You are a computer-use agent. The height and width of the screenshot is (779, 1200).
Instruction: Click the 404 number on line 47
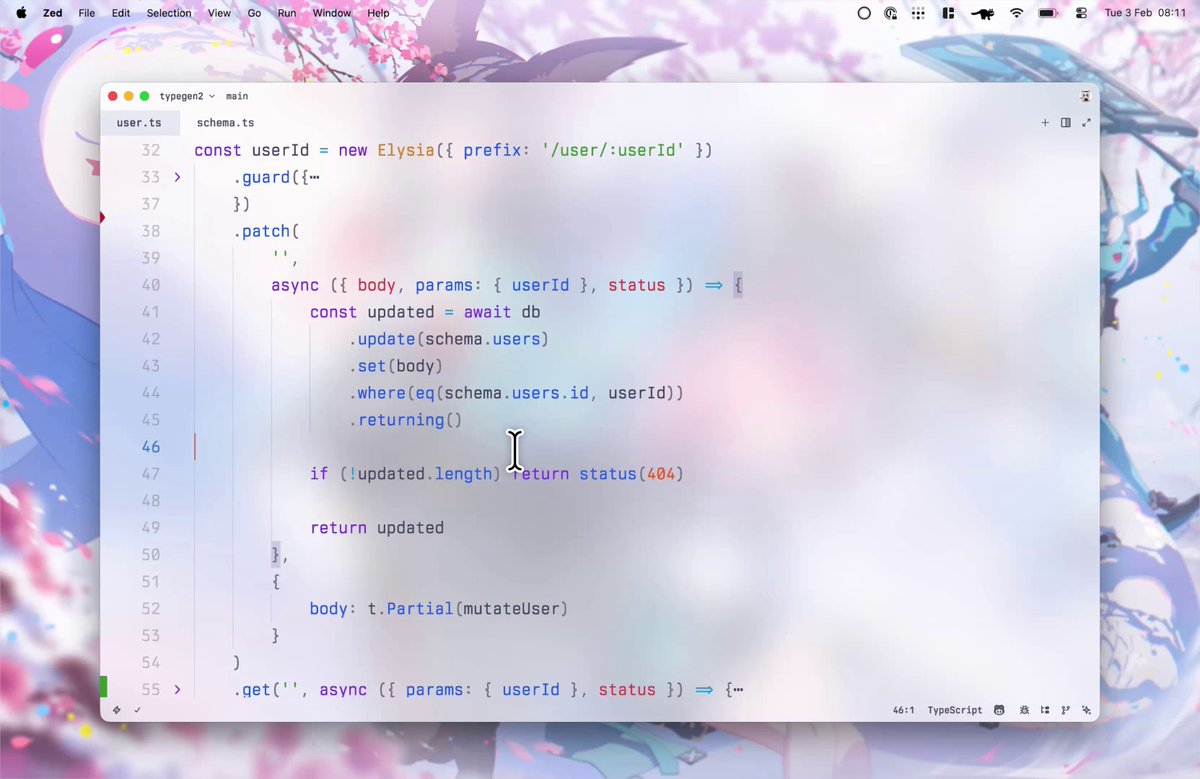661,474
